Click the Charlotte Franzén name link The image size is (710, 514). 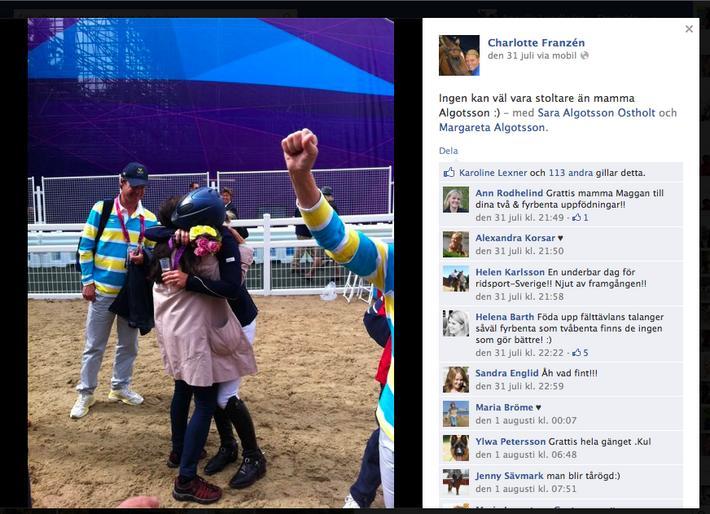tap(536, 43)
